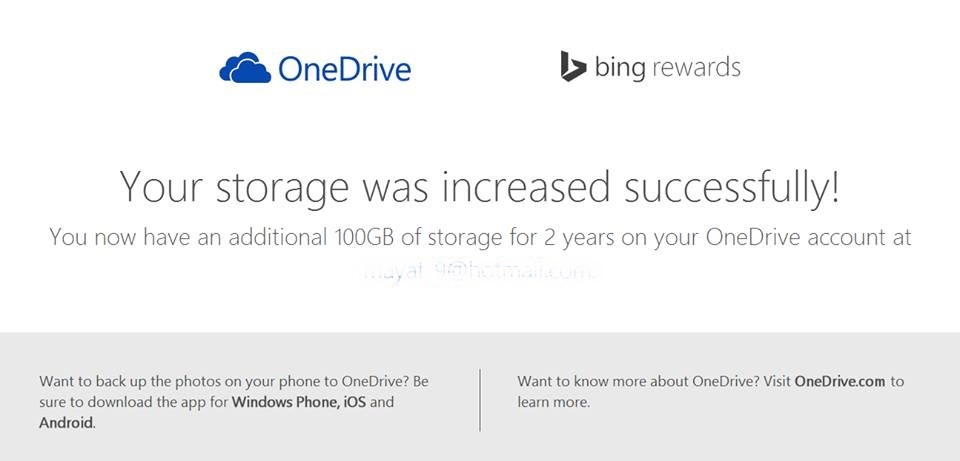Click the blue OneDrive cloud icon

click(245, 67)
